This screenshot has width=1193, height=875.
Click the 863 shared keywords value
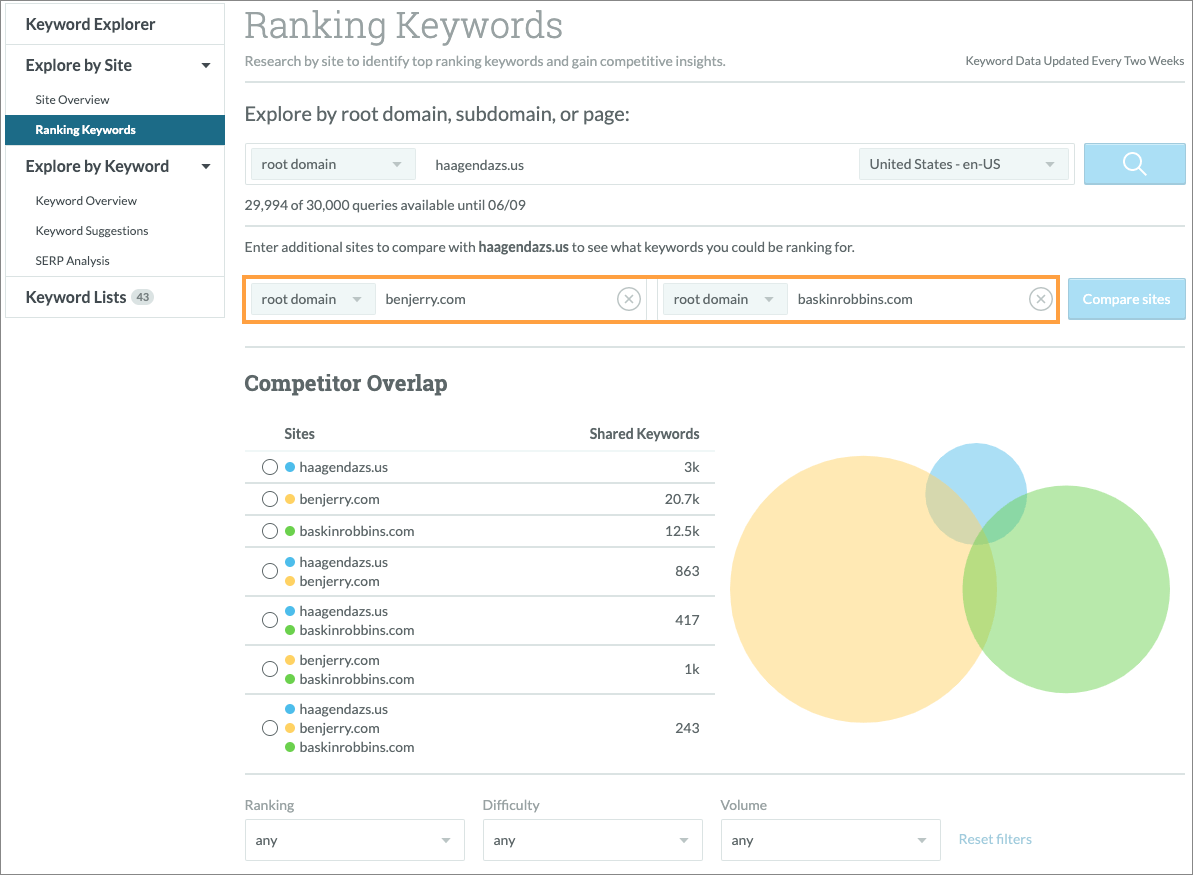[687, 571]
